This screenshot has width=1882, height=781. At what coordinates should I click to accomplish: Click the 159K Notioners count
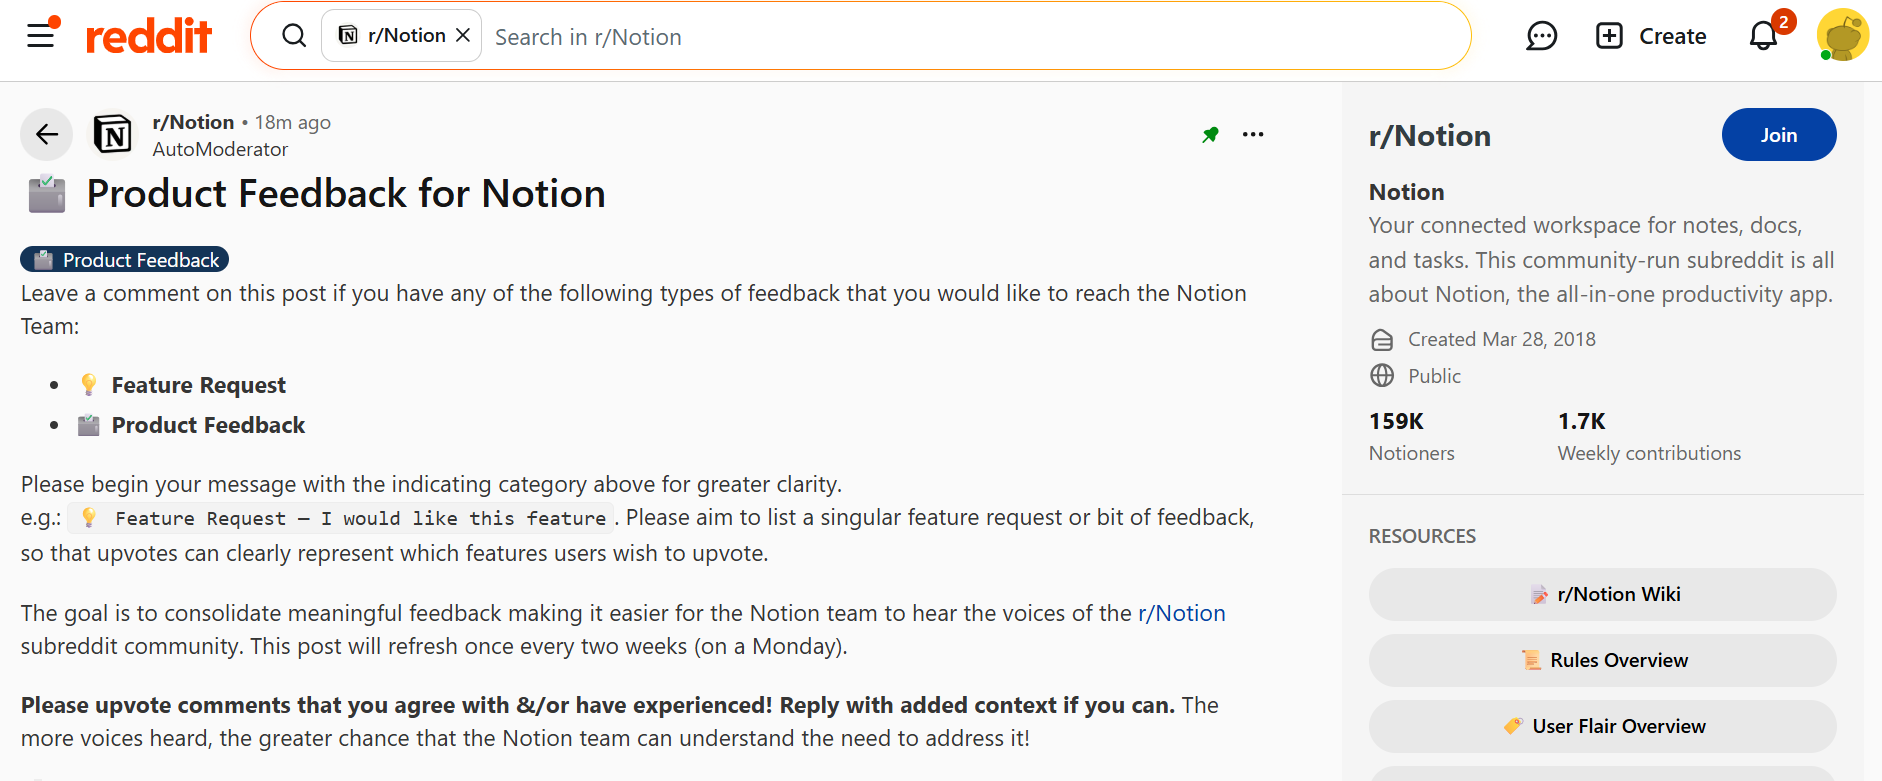pyautogui.click(x=1412, y=436)
